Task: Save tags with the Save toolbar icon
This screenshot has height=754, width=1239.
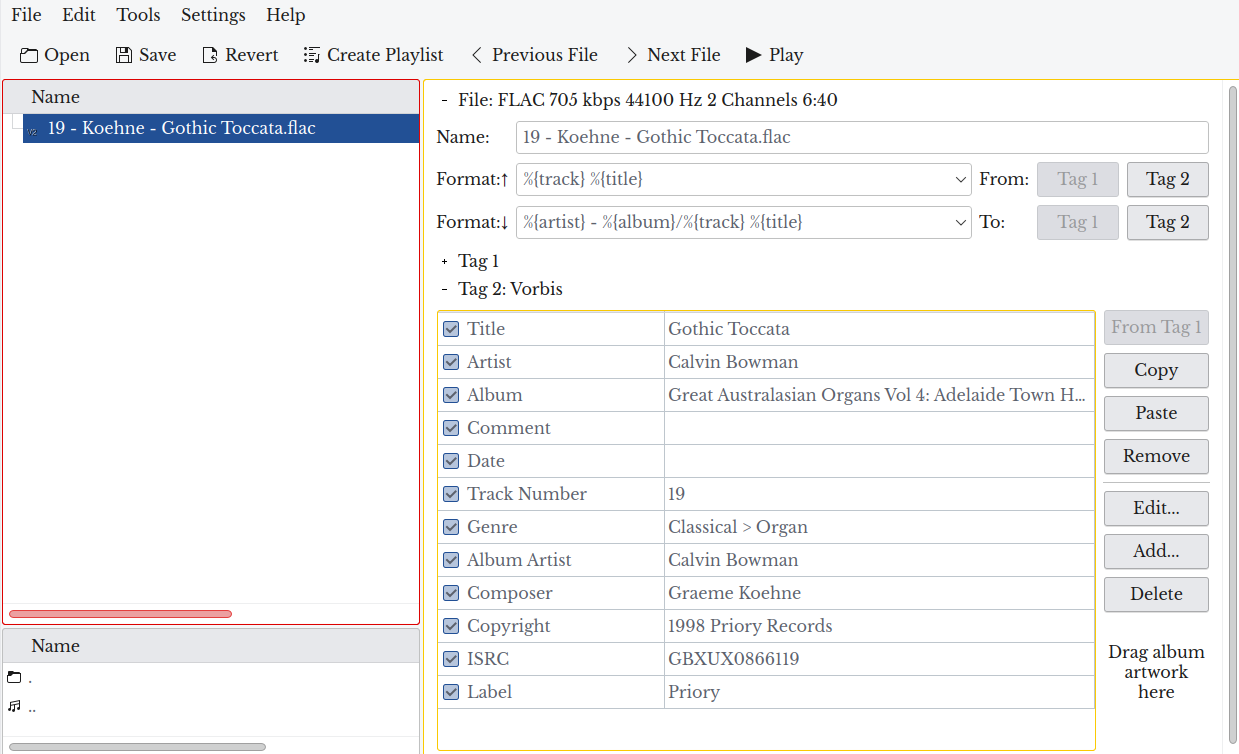Action: (121, 55)
